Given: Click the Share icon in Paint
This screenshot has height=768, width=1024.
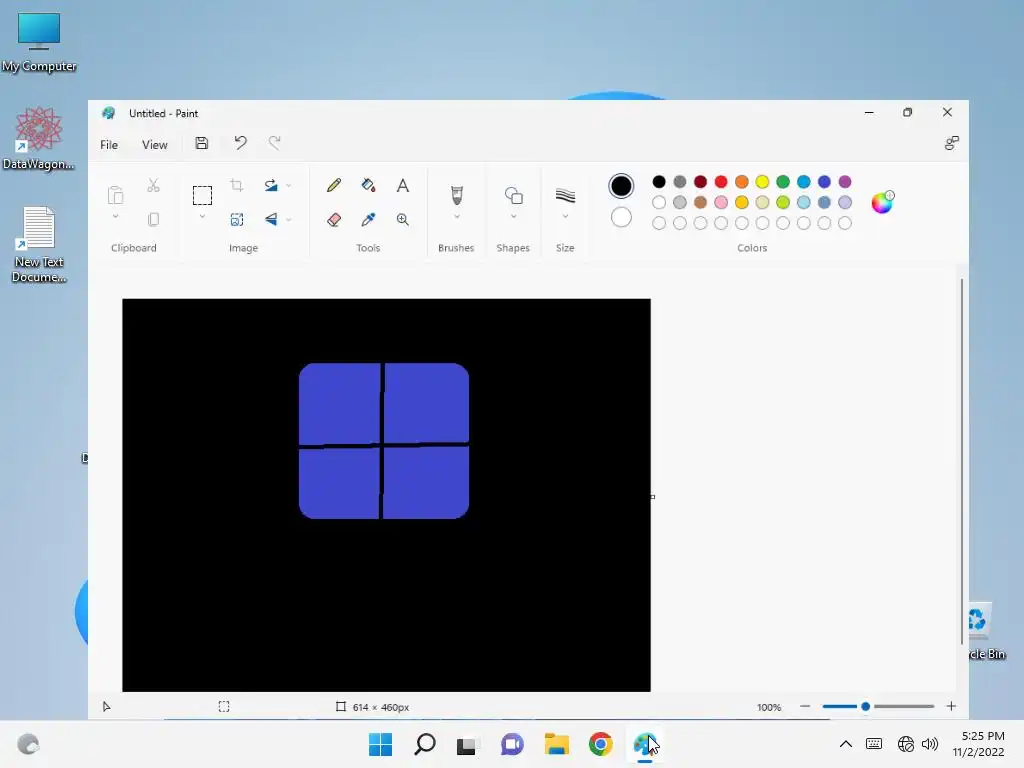Looking at the screenshot, I should [x=952, y=143].
